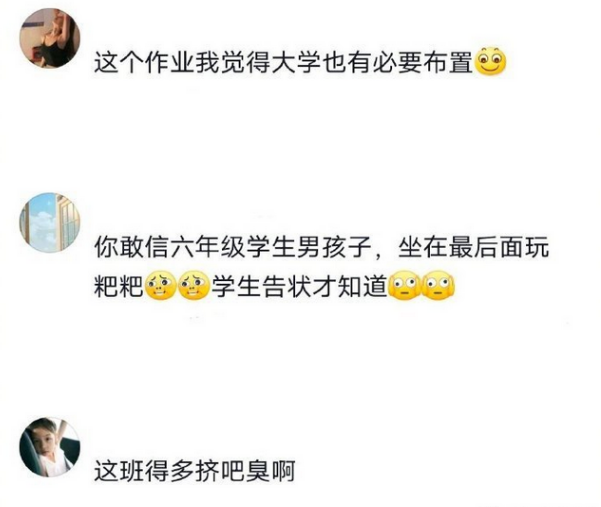Open the first commenter's avatar with black top
Screen dimensions: 601x507
point(50,38)
